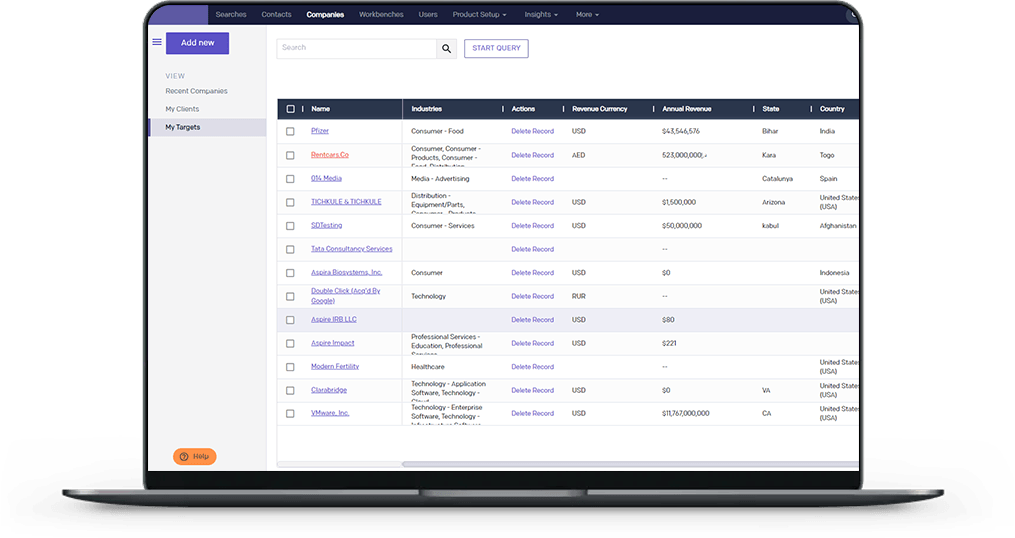Open the Workbenches tab

tap(381, 14)
